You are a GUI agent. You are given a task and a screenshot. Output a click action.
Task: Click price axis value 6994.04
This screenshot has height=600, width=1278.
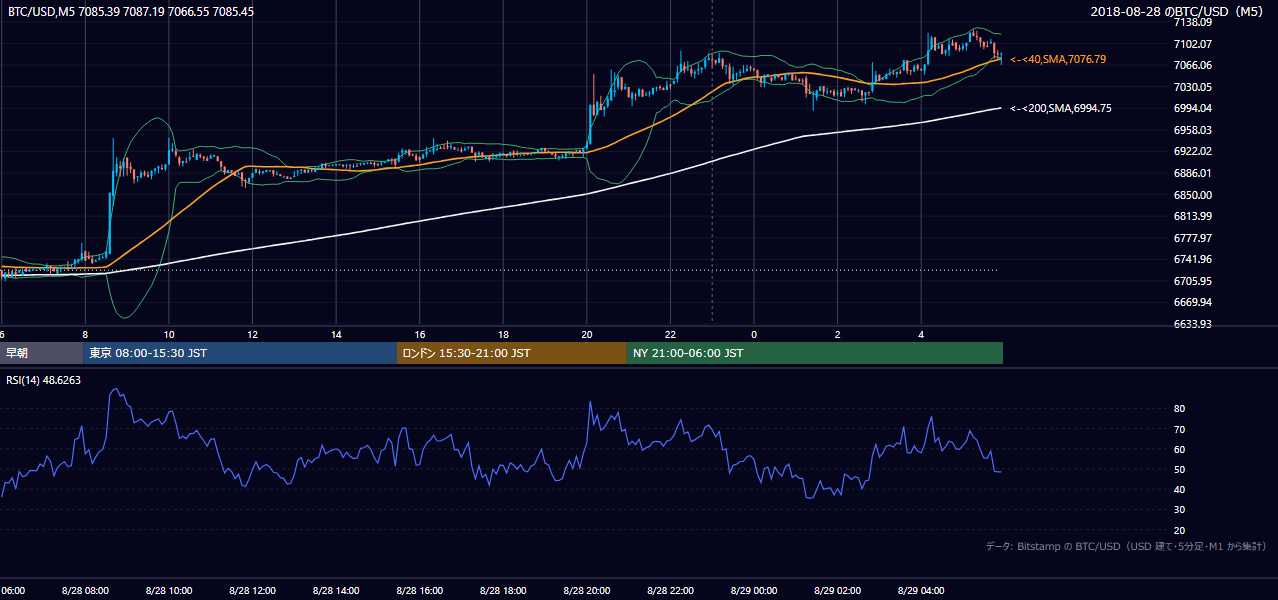pos(1193,108)
